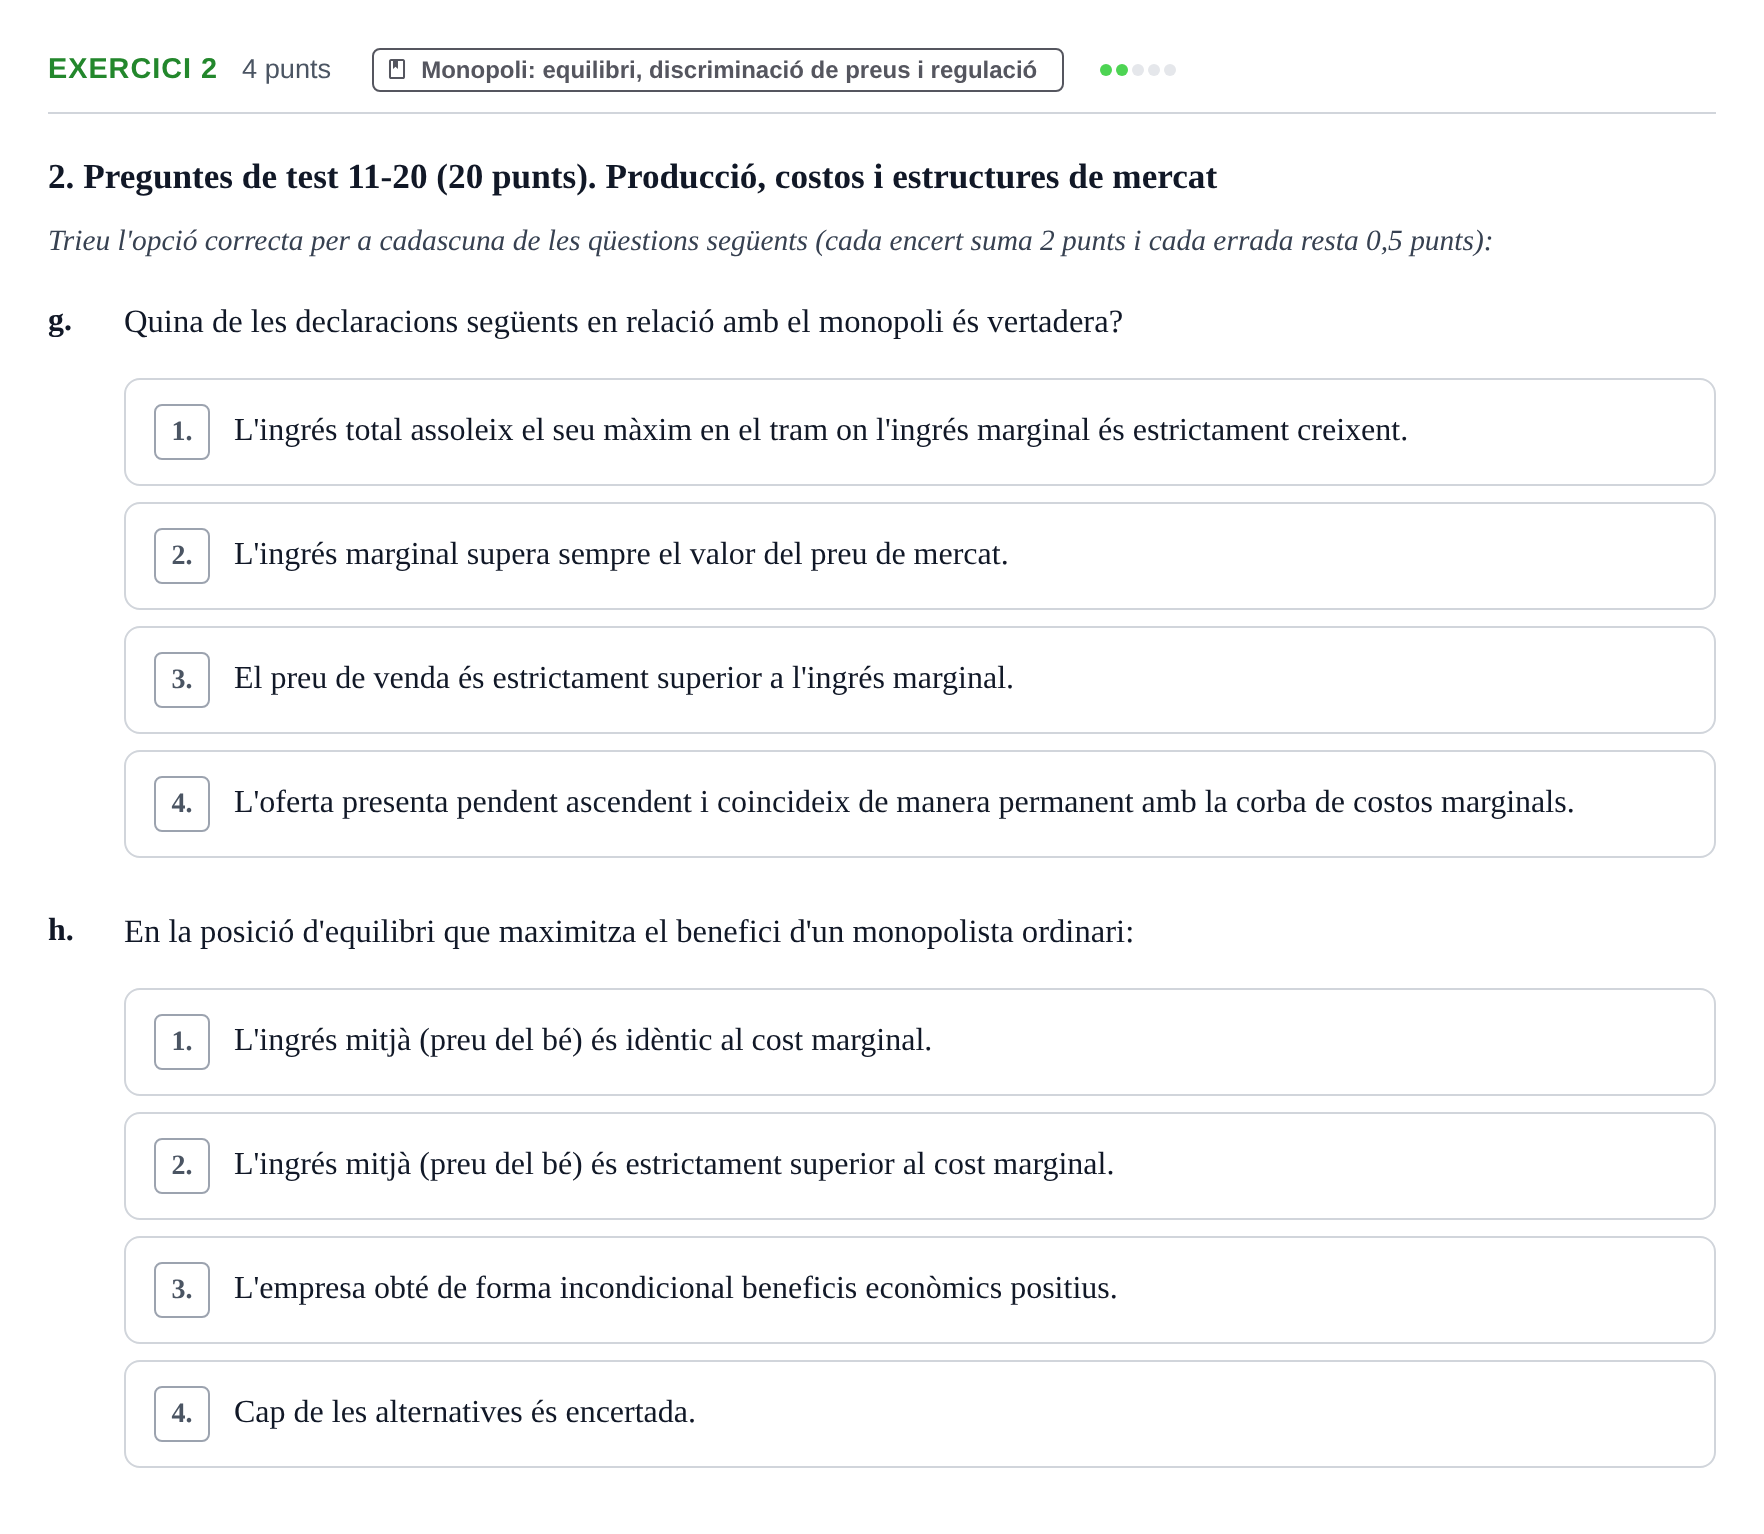Choose 'Cap de les alternatives és encertada'

(919, 1414)
